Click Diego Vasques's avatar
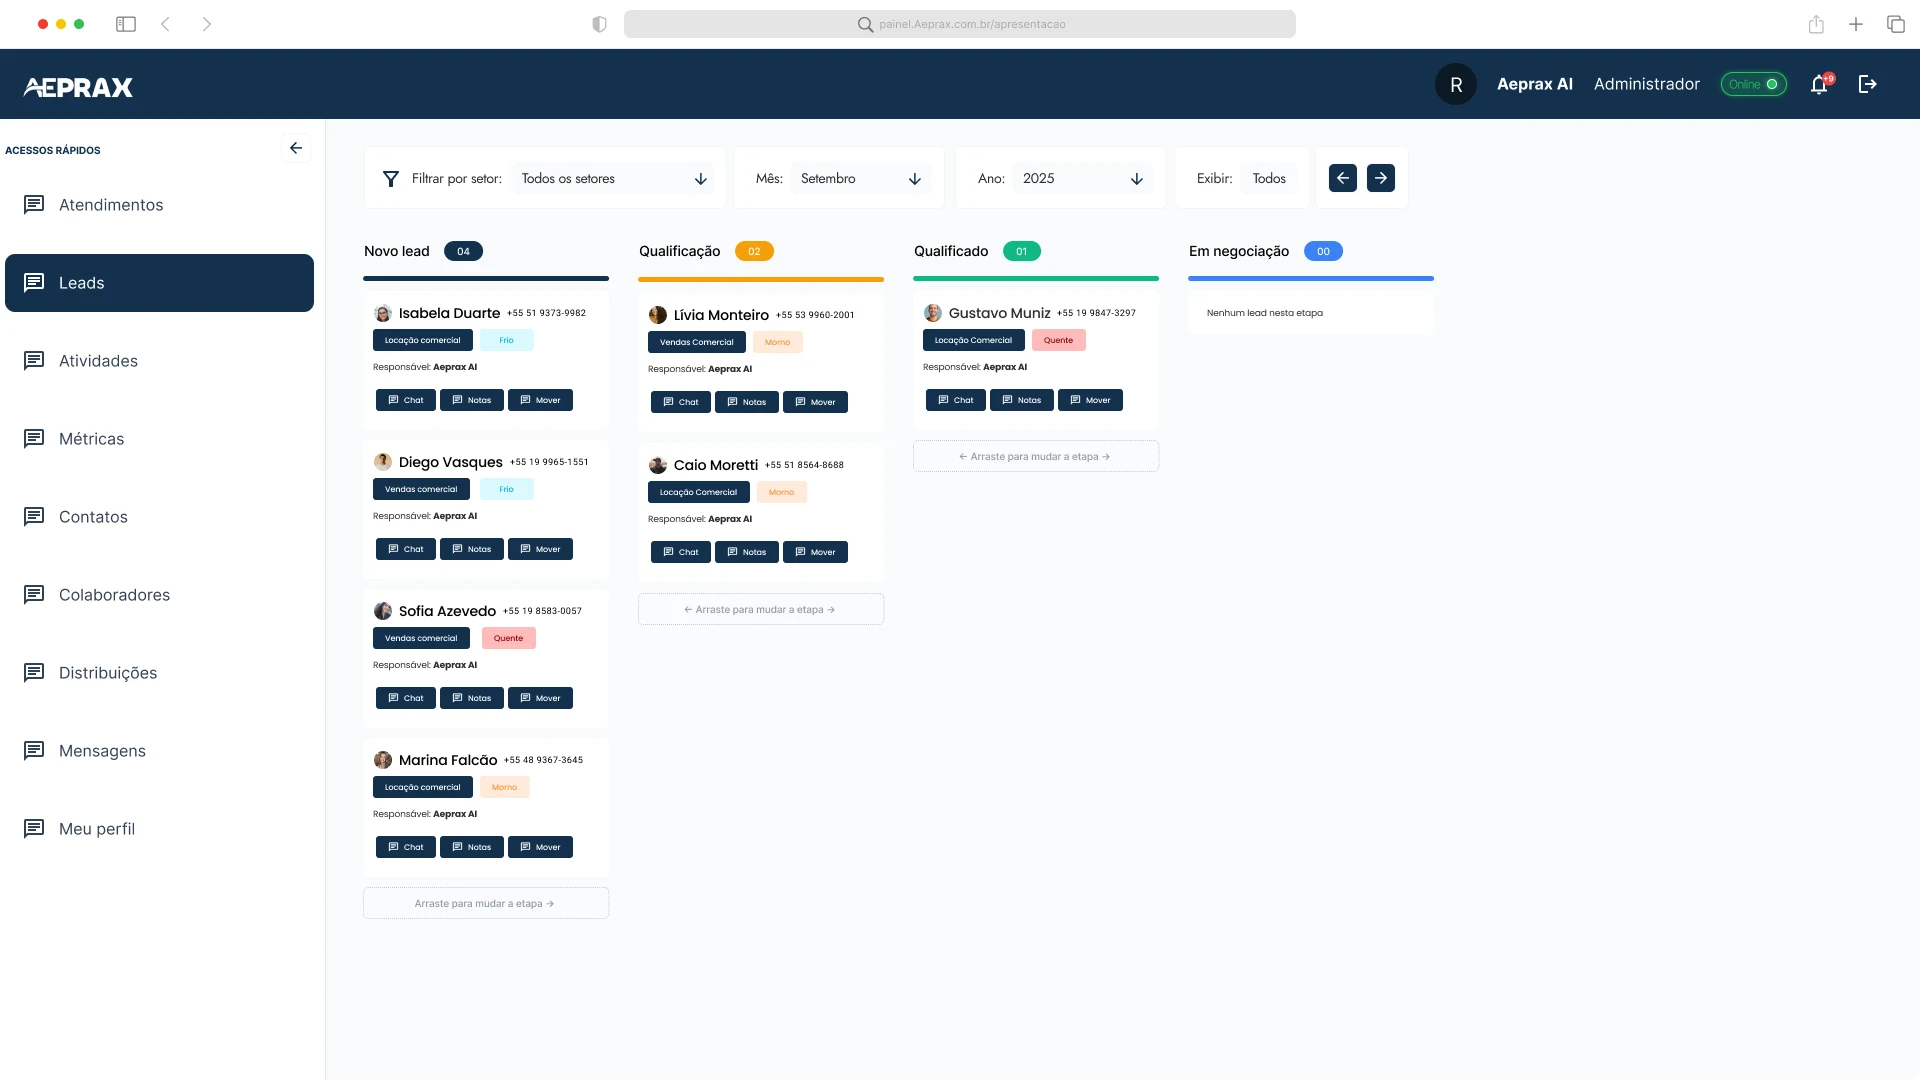1920x1080 pixels. (383, 462)
